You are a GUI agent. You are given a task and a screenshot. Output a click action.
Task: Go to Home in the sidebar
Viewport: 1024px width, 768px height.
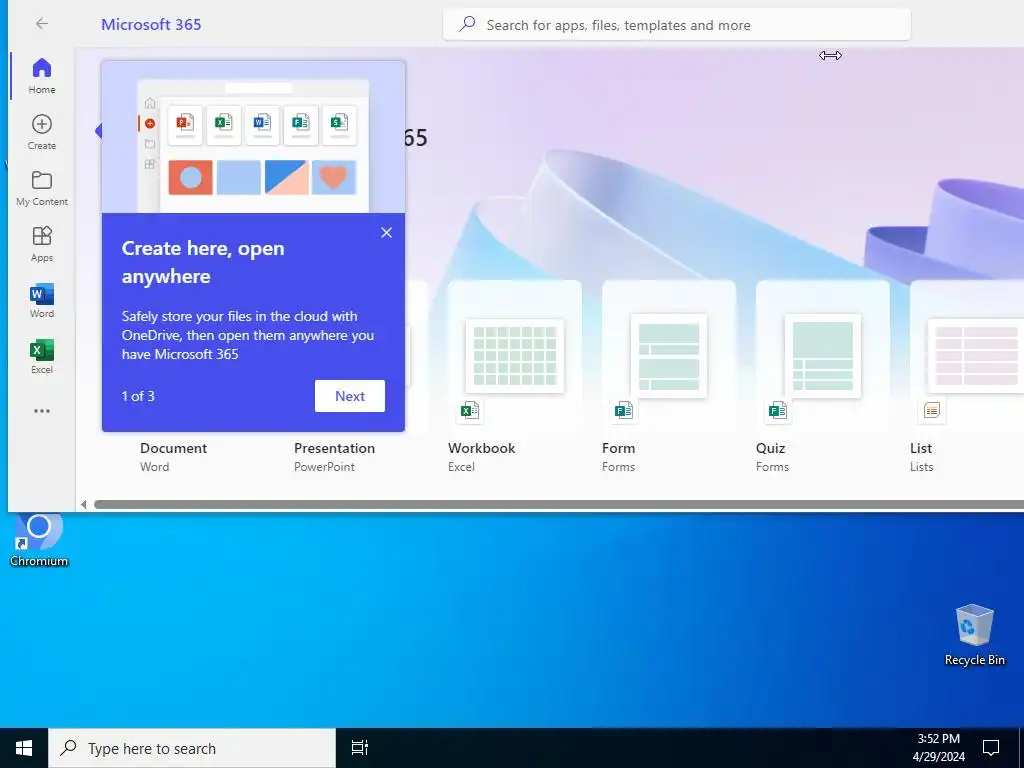pos(42,76)
